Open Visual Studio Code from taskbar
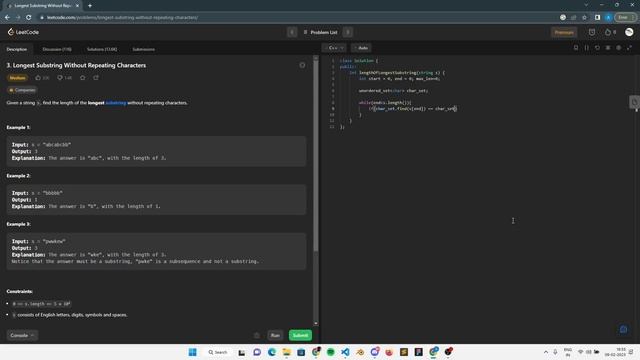 [x=345, y=352]
